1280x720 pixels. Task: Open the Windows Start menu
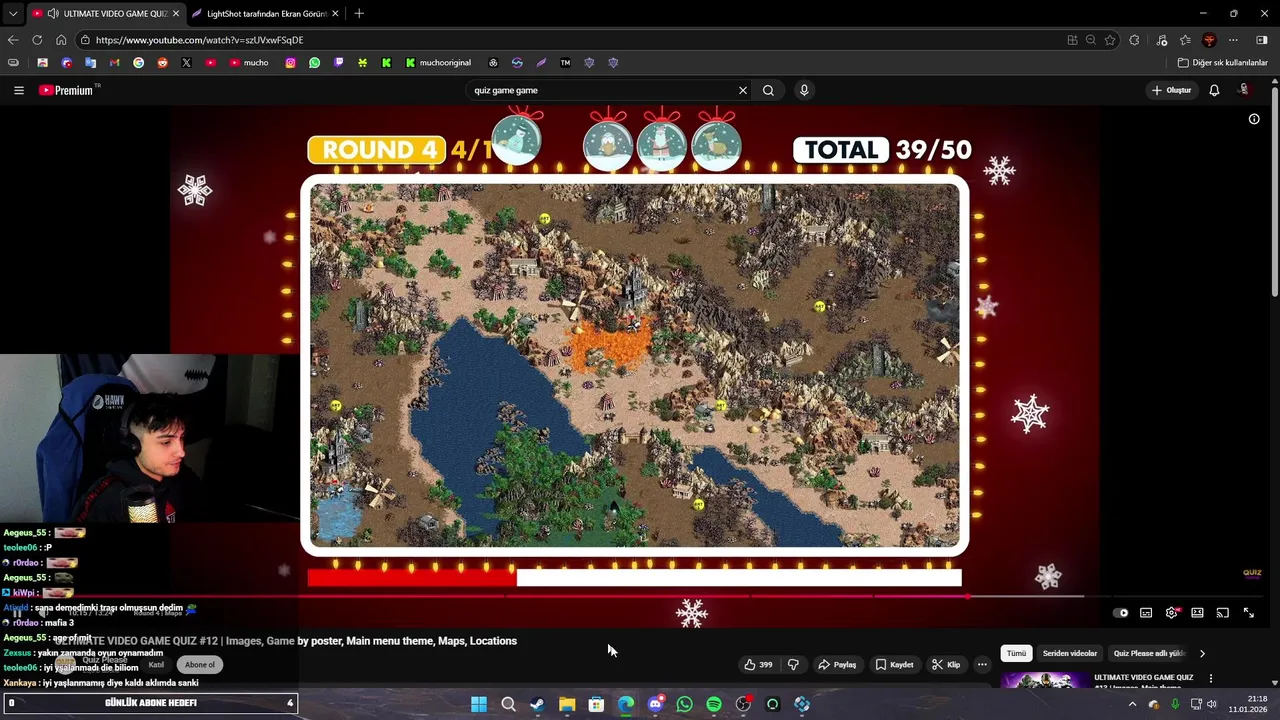[479, 704]
